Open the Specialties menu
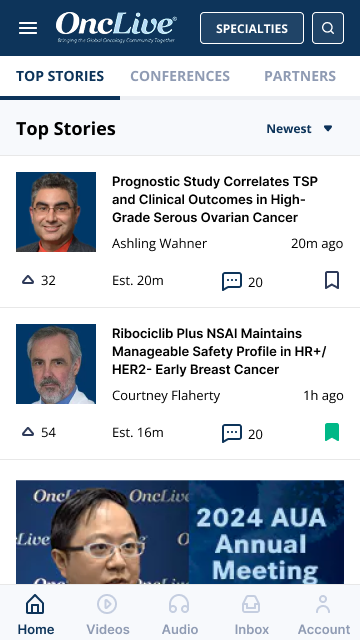360x640 pixels. click(252, 28)
